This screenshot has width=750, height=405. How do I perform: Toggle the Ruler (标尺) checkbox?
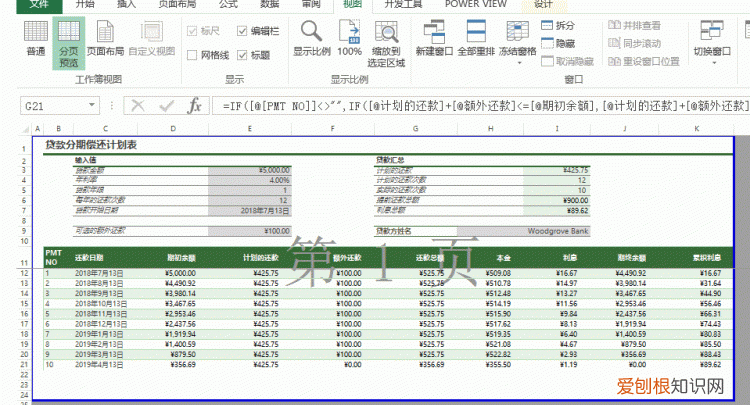tap(192, 31)
